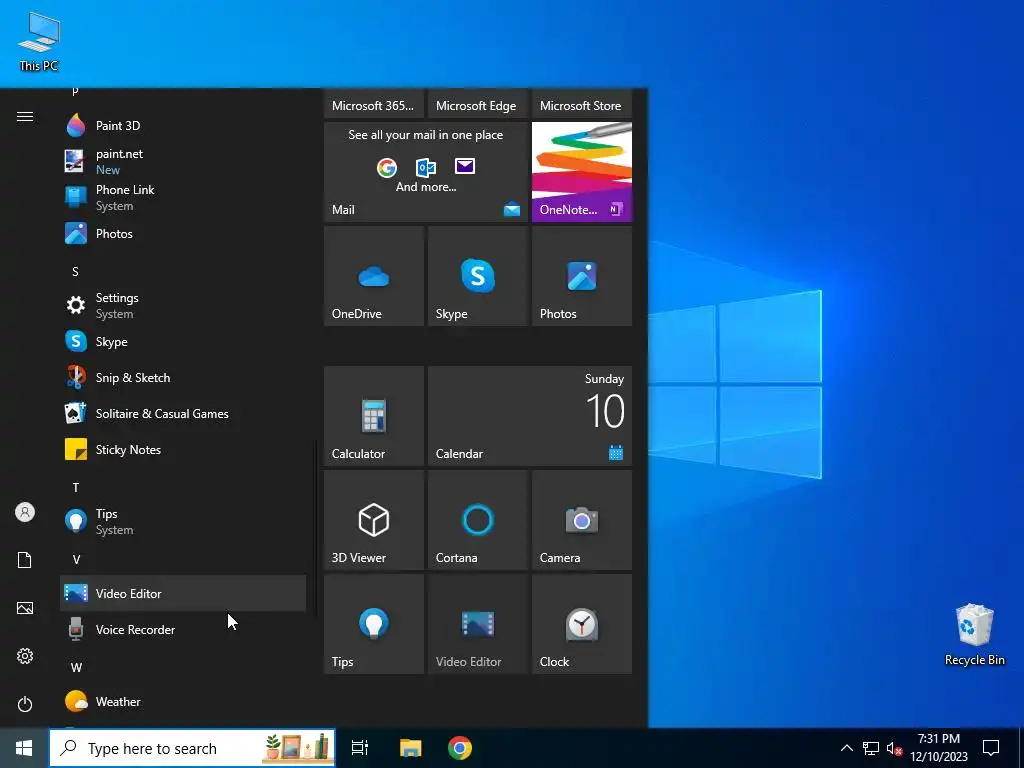Open the Video Editor tile
Image resolution: width=1024 pixels, height=768 pixels.
pyautogui.click(x=478, y=624)
